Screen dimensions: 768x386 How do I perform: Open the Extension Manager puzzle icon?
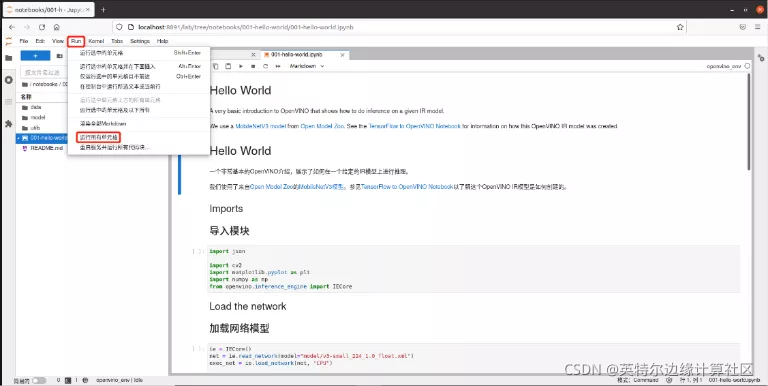(8, 124)
